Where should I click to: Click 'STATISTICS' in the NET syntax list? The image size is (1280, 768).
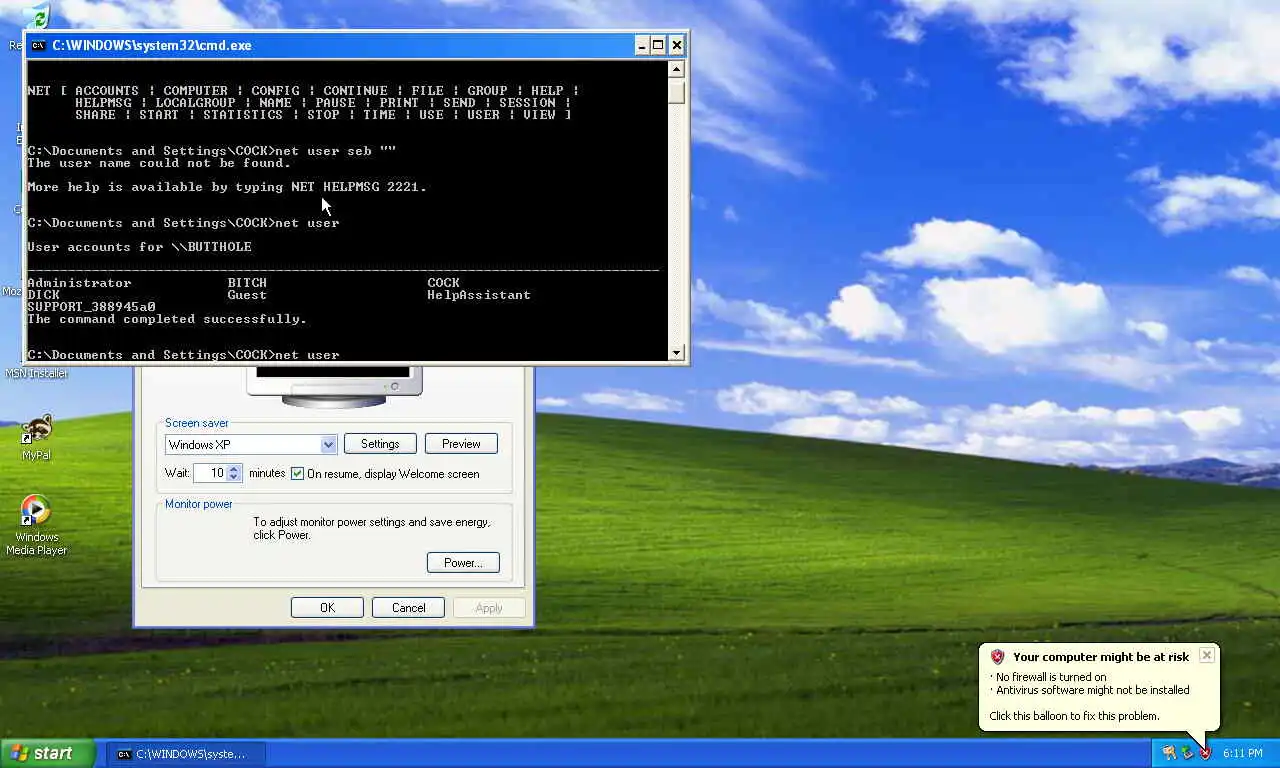(243, 115)
